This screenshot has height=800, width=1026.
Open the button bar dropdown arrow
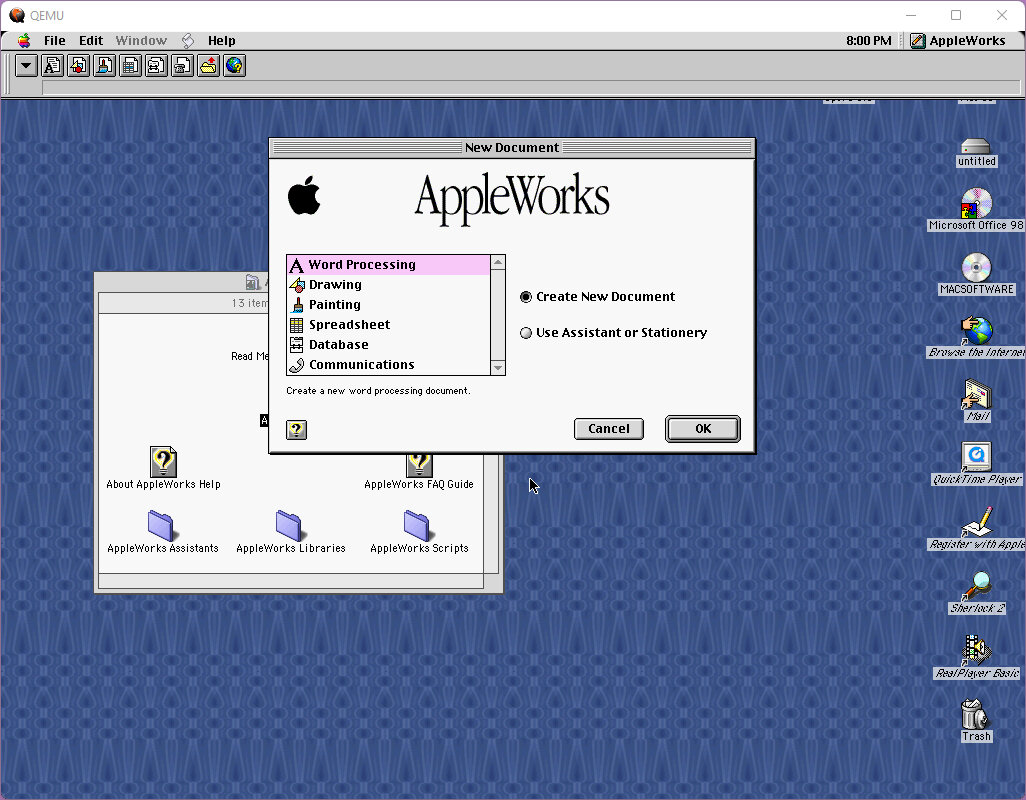pos(26,66)
